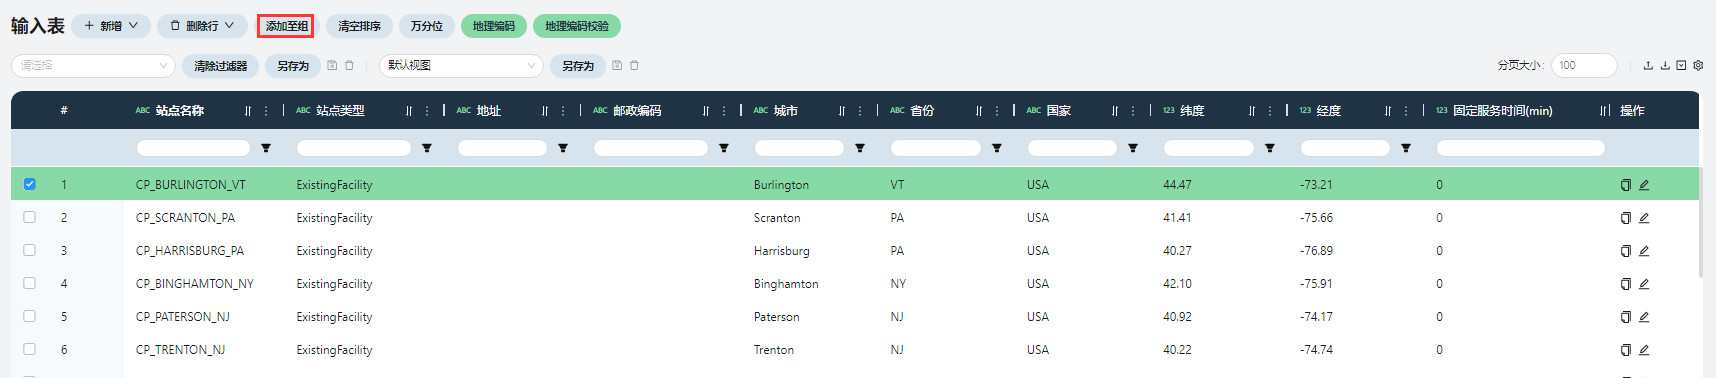This screenshot has width=1716, height=378.
Task: Check the row 4 CP_BINGHAMTON_NY checkbox
Action: 30,283
